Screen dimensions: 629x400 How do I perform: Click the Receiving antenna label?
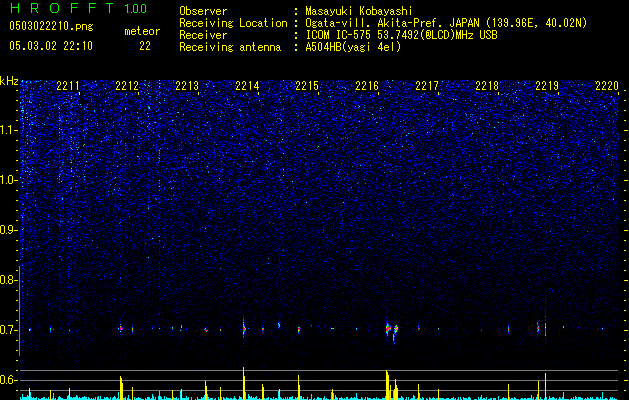pos(230,47)
